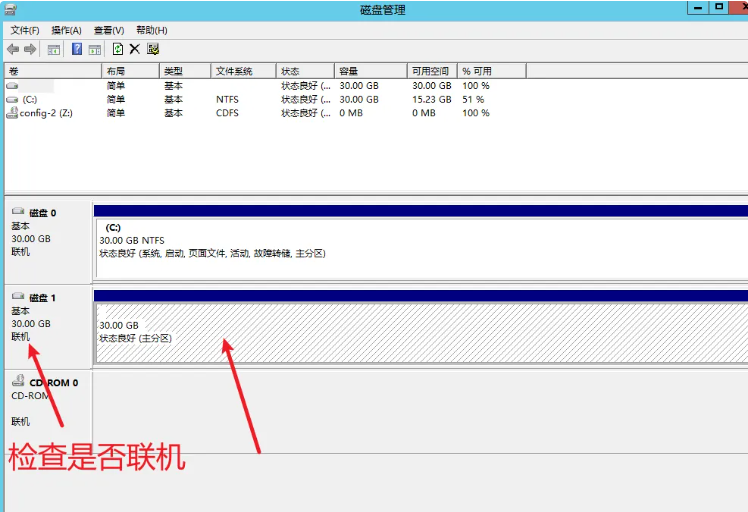Open the 文件(F) menu

click(25, 30)
